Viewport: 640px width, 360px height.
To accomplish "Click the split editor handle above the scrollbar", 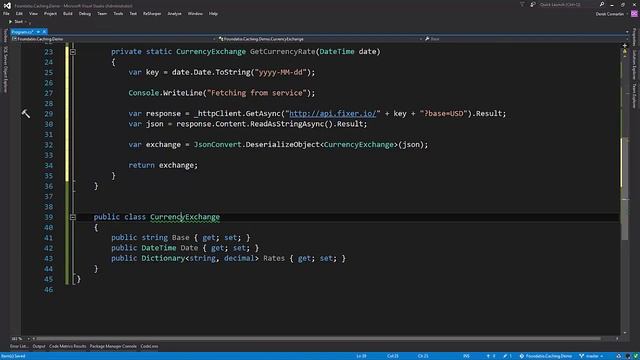I will pyautogui.click(x=625, y=45).
